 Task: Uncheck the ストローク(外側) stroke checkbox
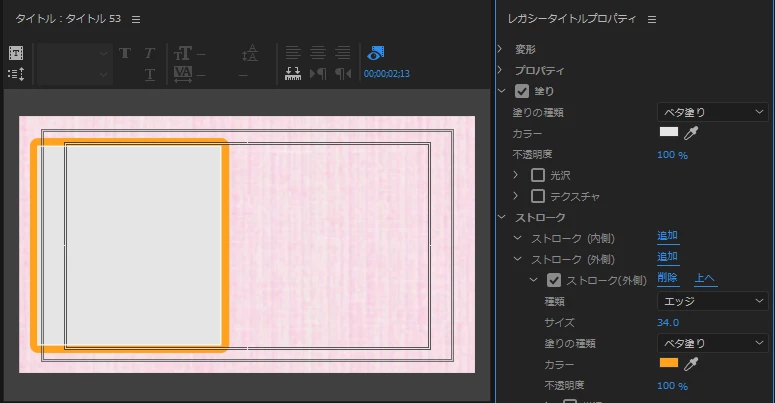[554, 280]
